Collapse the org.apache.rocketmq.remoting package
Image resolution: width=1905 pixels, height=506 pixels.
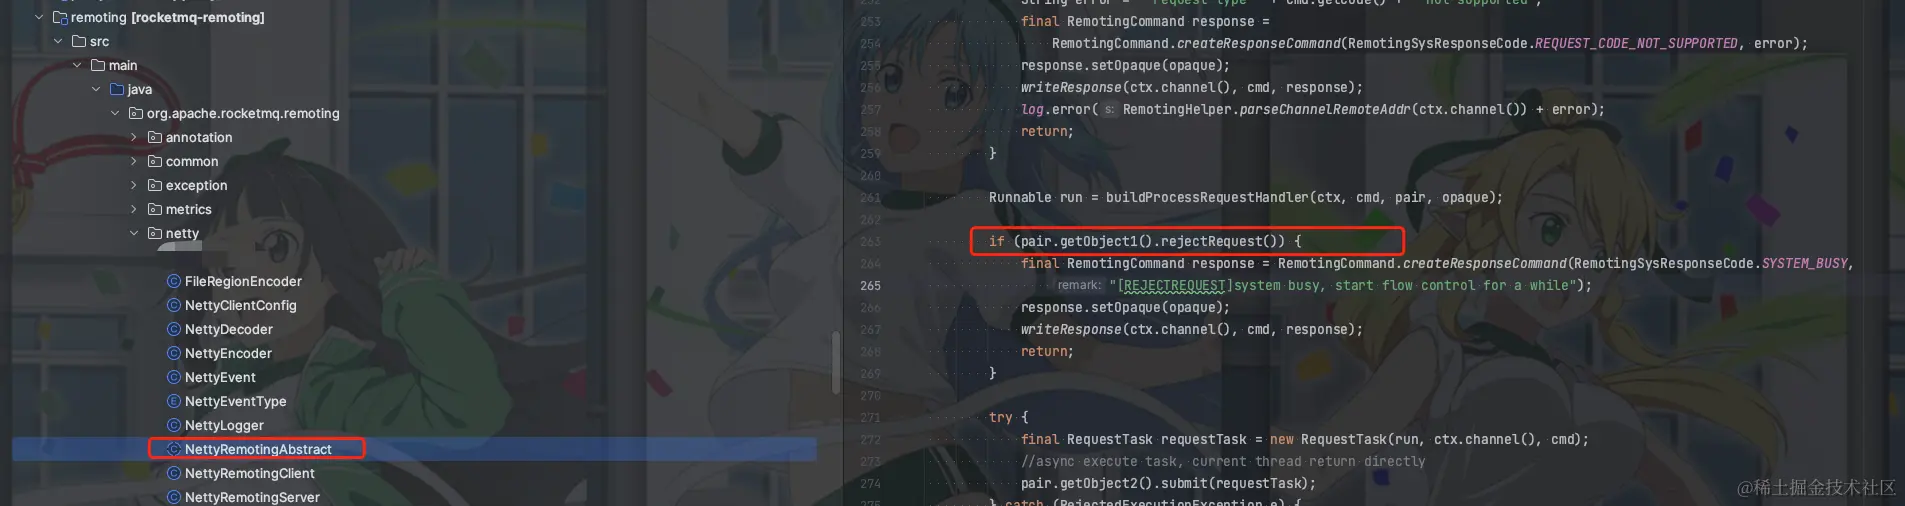pos(115,113)
